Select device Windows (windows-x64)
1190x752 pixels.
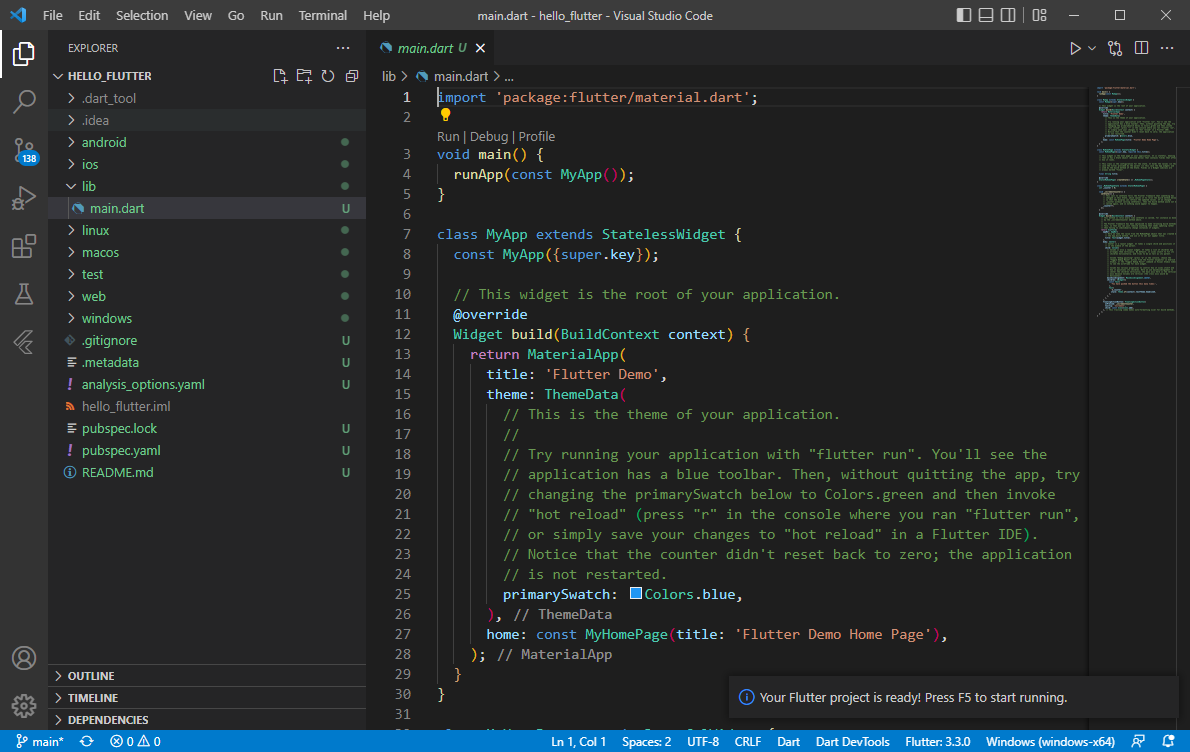coord(1050,741)
